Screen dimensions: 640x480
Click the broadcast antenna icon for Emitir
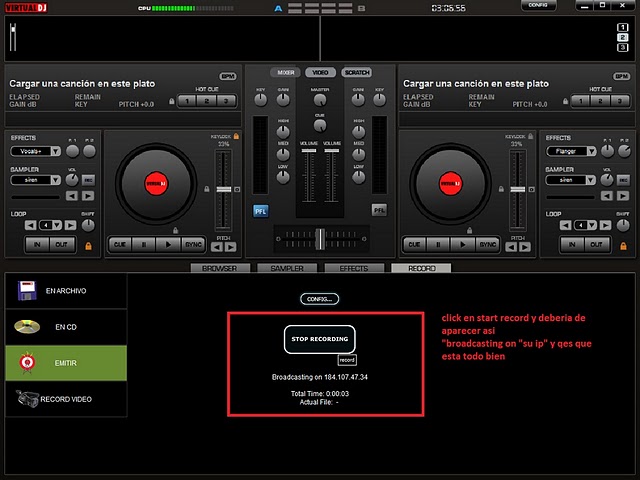click(x=27, y=362)
